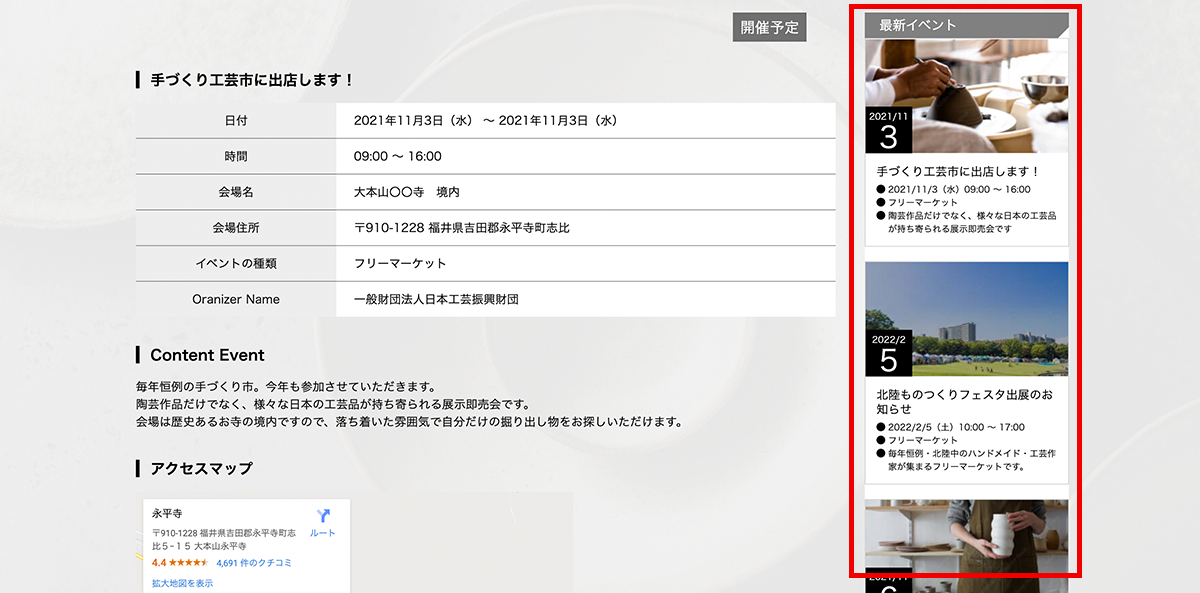Click the 4.4 star rating on the map card

(x=180, y=563)
